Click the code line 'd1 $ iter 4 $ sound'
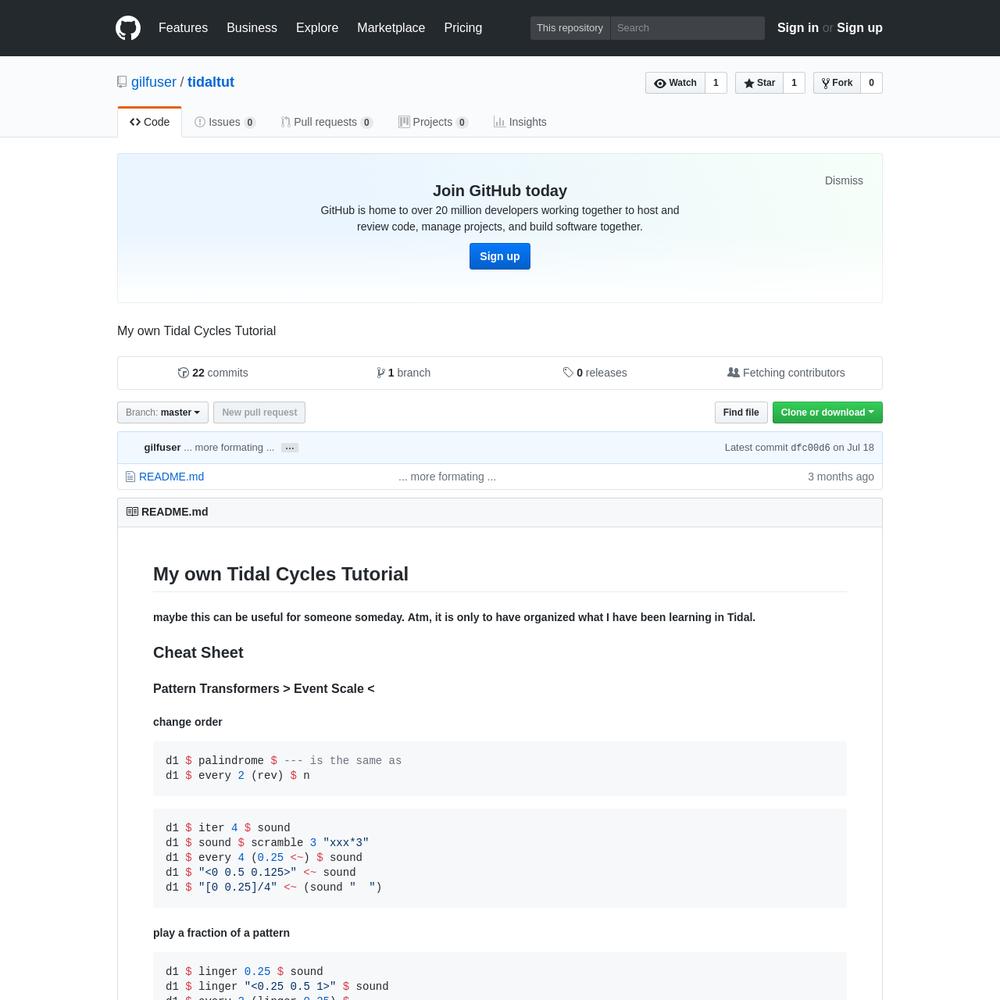Screen dimensions: 1000x1000 tap(228, 828)
